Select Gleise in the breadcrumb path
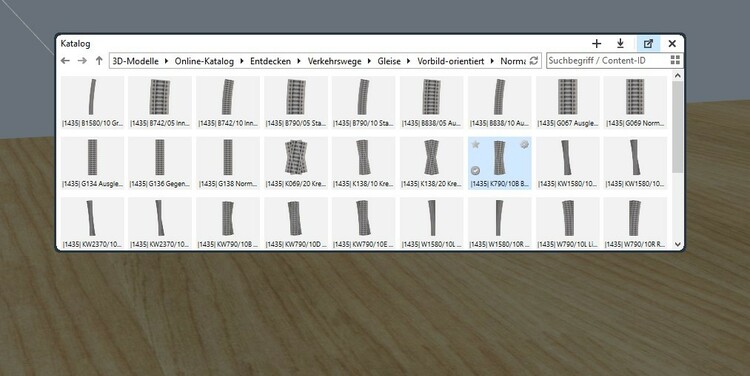Image resolution: width=750 pixels, height=376 pixels. (389, 61)
